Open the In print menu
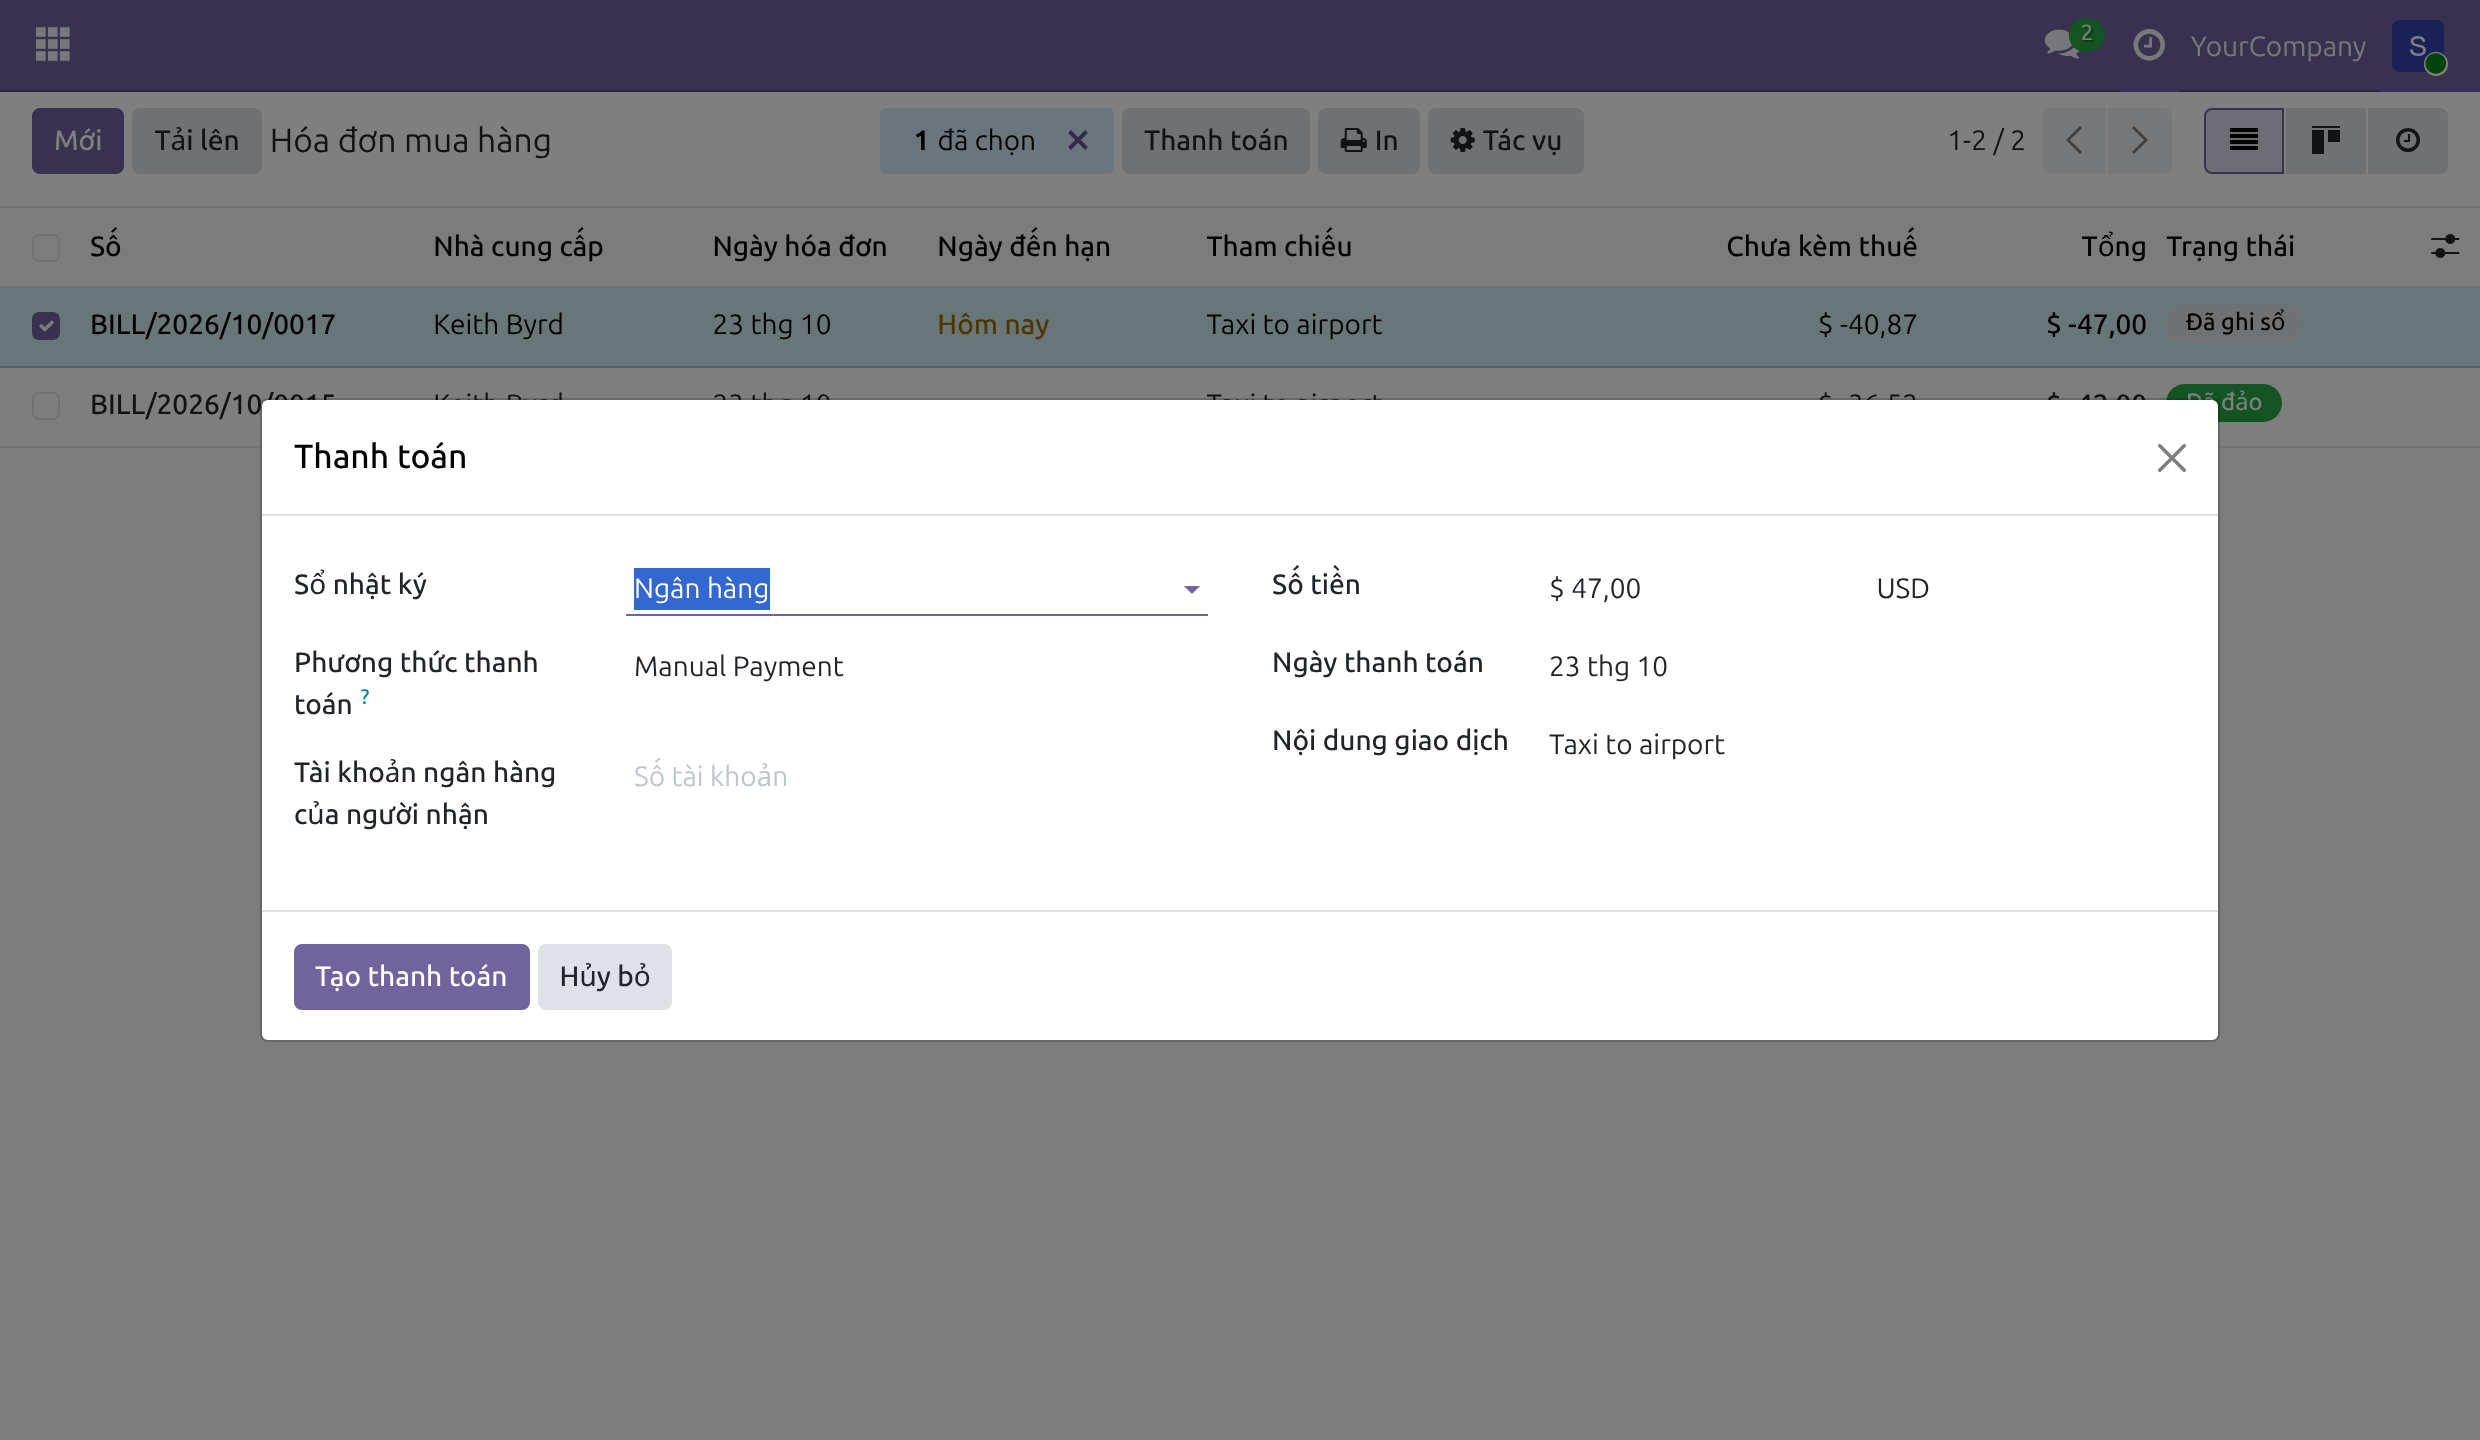Image resolution: width=2480 pixels, height=1440 pixels. (x=1368, y=141)
